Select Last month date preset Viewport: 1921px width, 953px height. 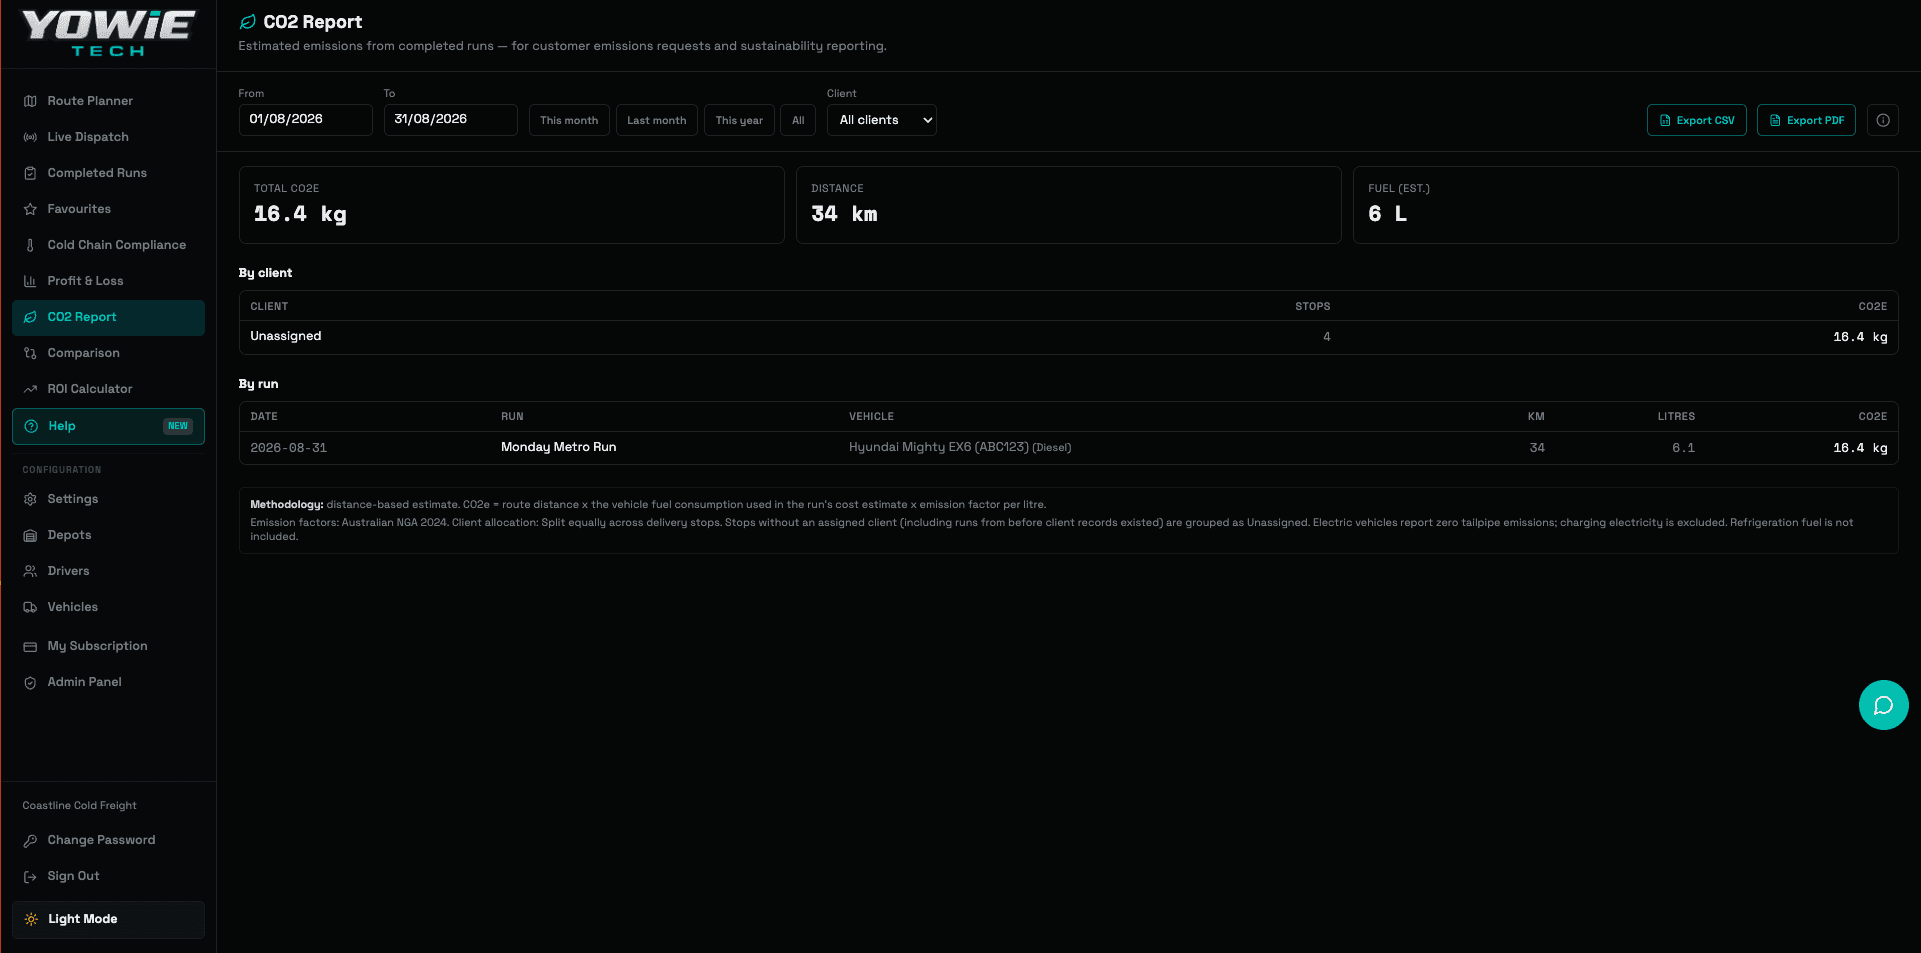[656, 120]
